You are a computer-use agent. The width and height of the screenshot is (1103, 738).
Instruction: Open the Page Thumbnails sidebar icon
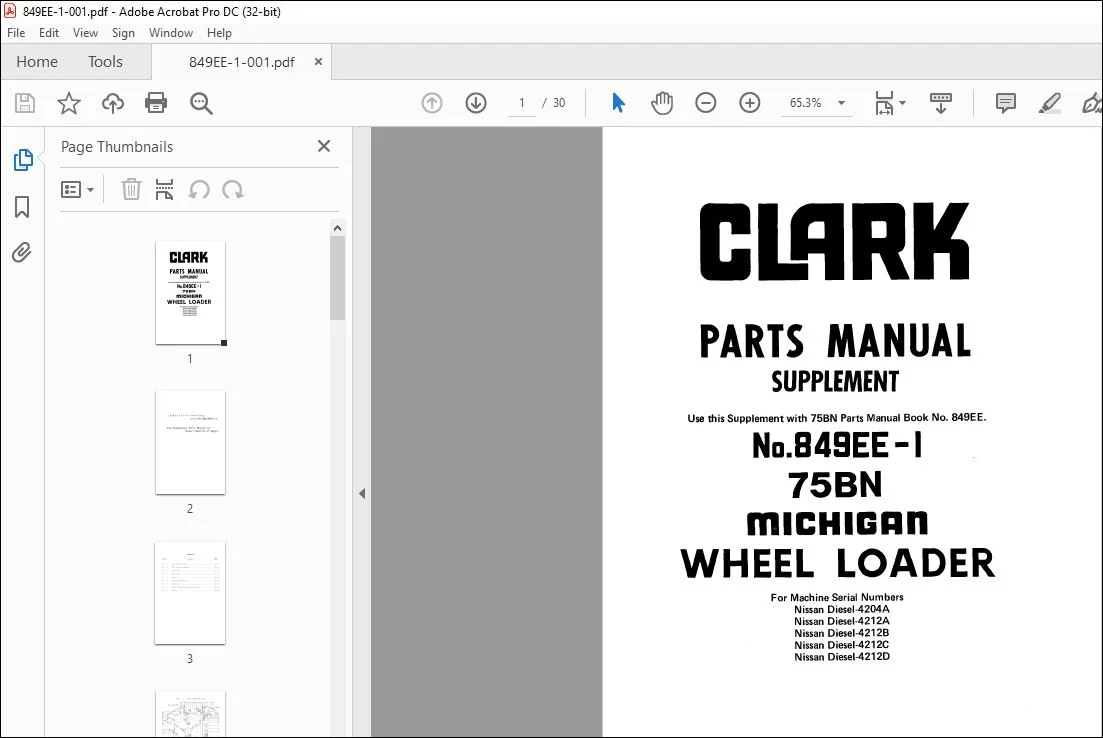[23, 160]
